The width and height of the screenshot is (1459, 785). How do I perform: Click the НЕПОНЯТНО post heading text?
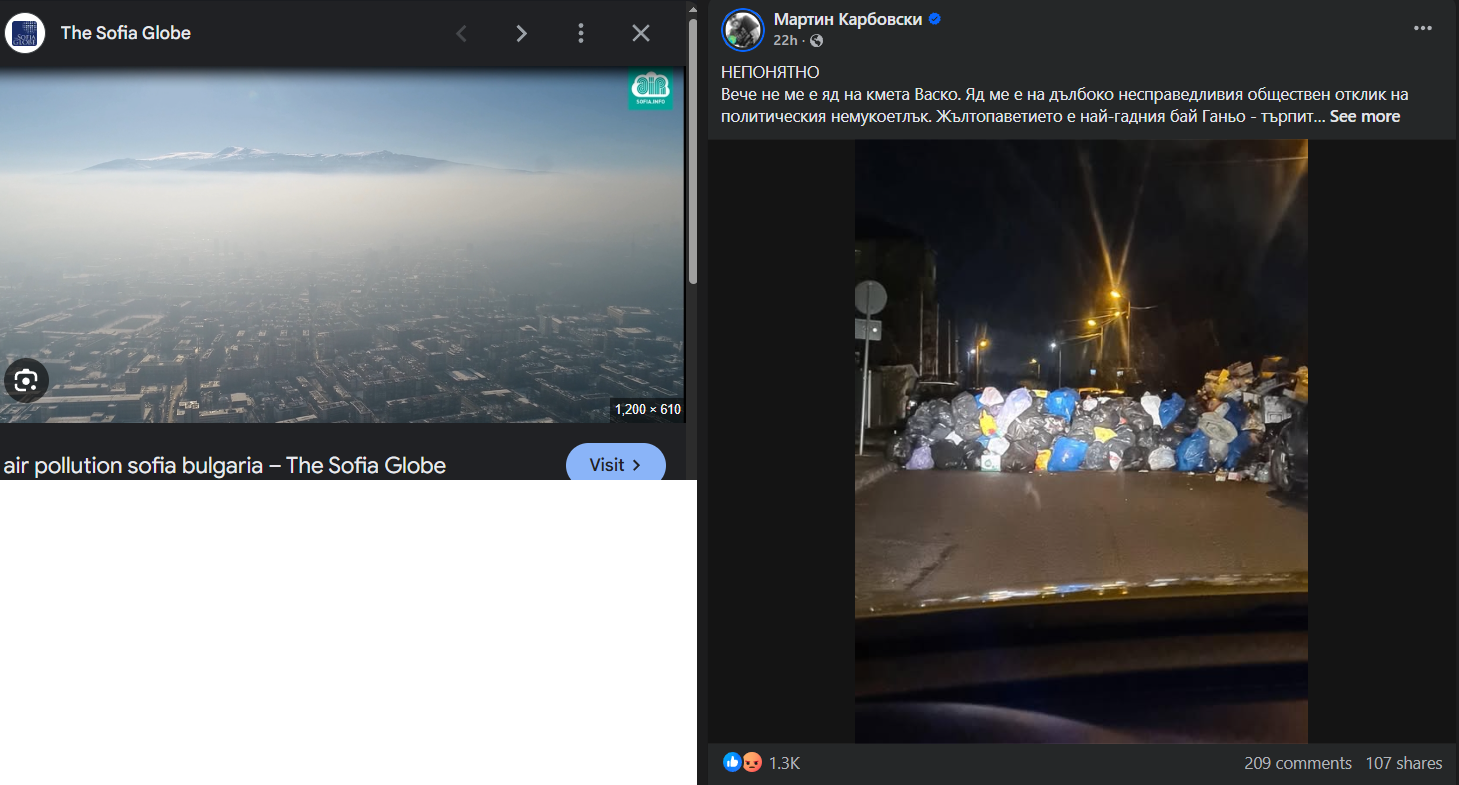click(x=770, y=72)
